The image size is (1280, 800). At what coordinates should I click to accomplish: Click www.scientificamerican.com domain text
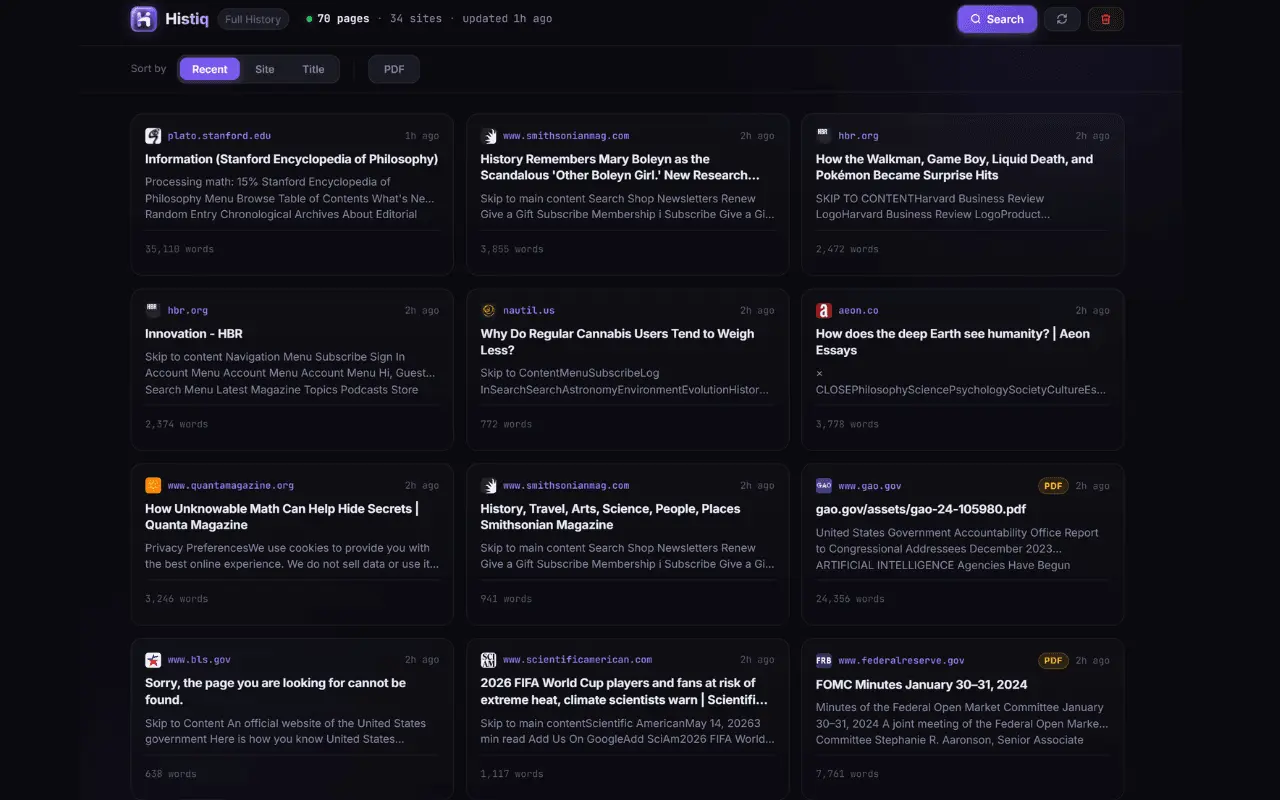point(577,660)
